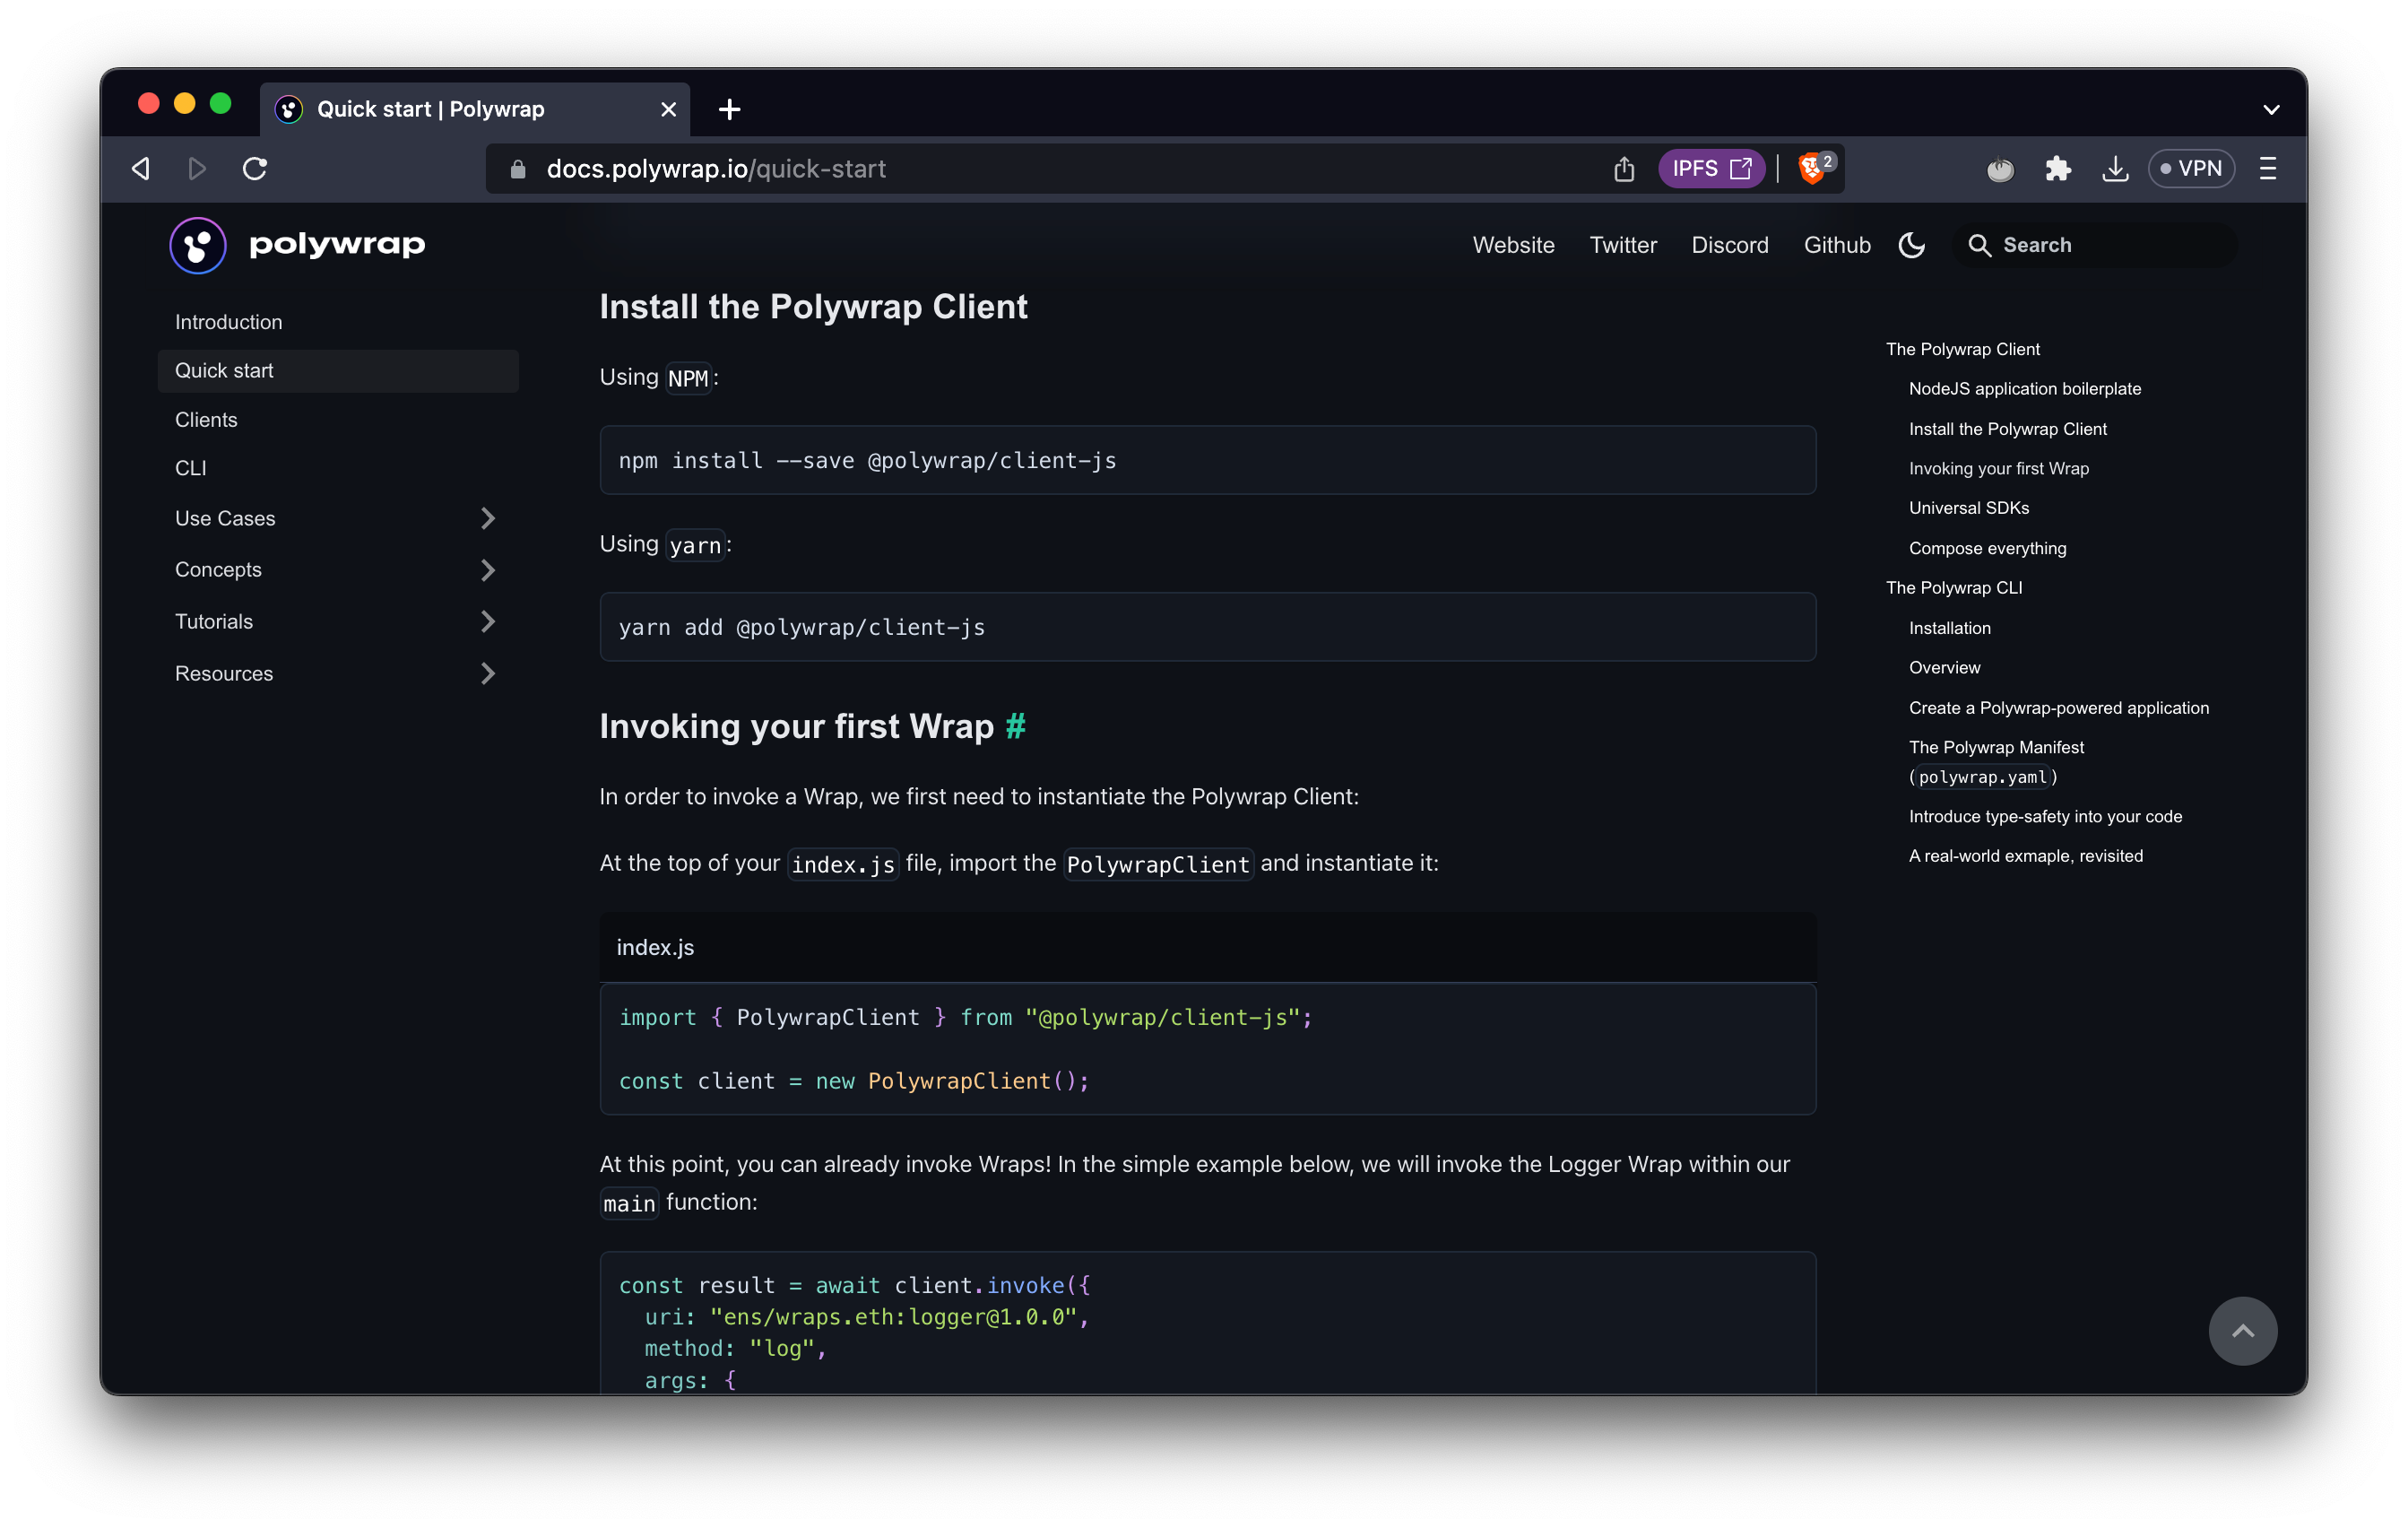Click the # anchor beside Invoking your first Wrap
This screenshot has width=2408, height=1528.
click(x=1015, y=726)
